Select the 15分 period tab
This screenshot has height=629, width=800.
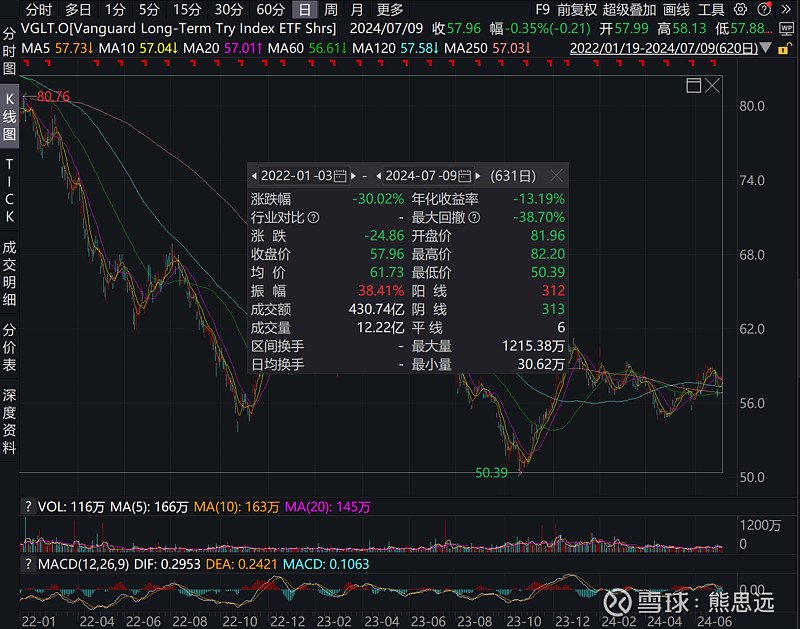(x=187, y=9)
